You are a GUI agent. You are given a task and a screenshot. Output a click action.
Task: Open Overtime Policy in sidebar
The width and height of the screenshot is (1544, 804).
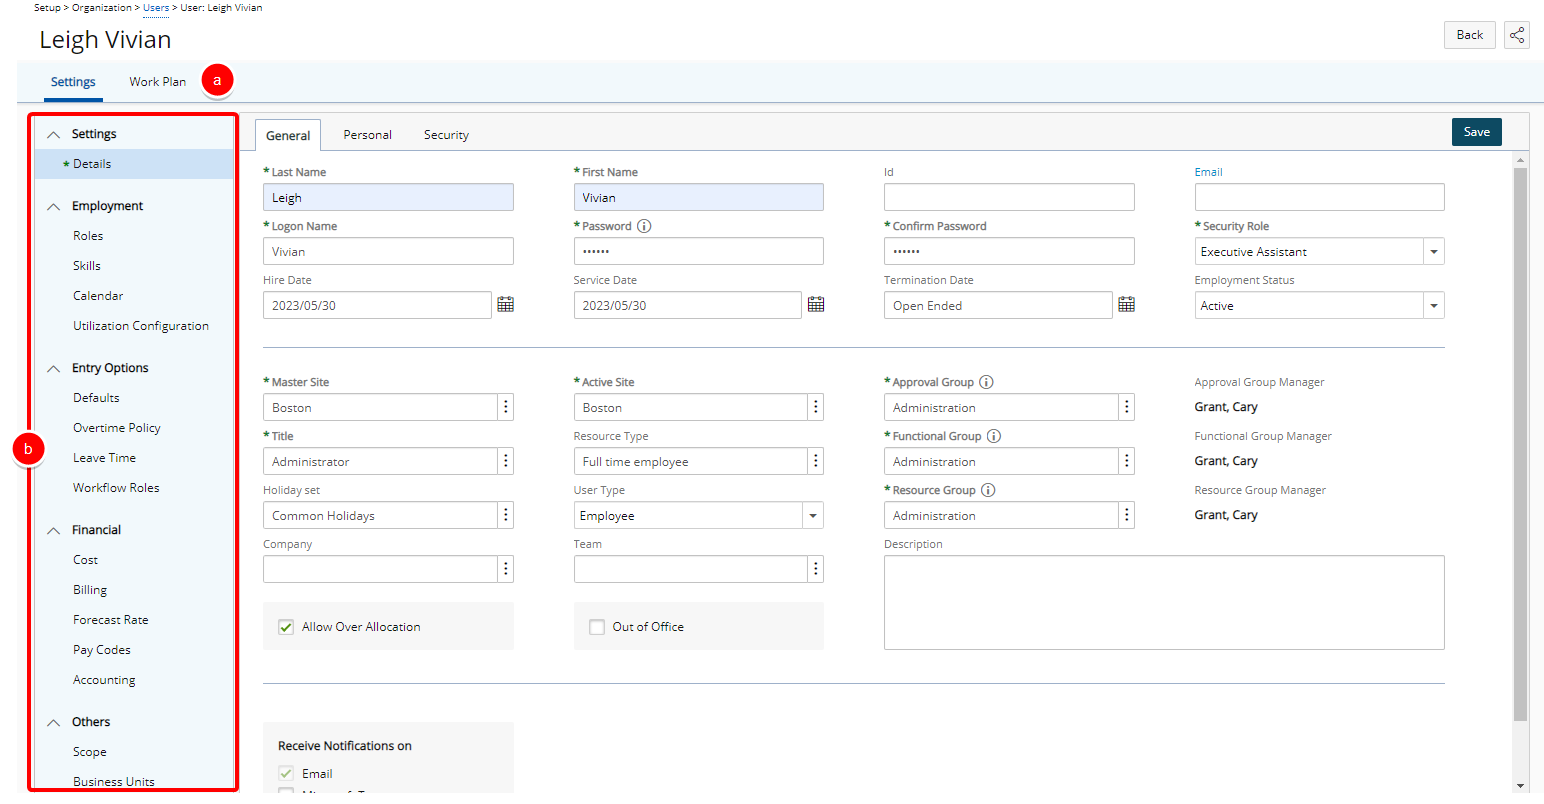point(117,428)
